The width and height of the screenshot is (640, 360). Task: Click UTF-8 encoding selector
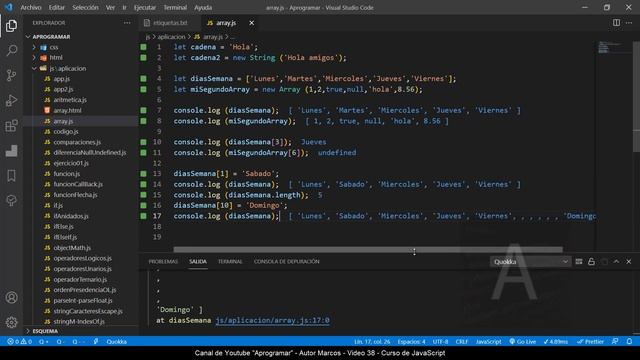click(440, 342)
